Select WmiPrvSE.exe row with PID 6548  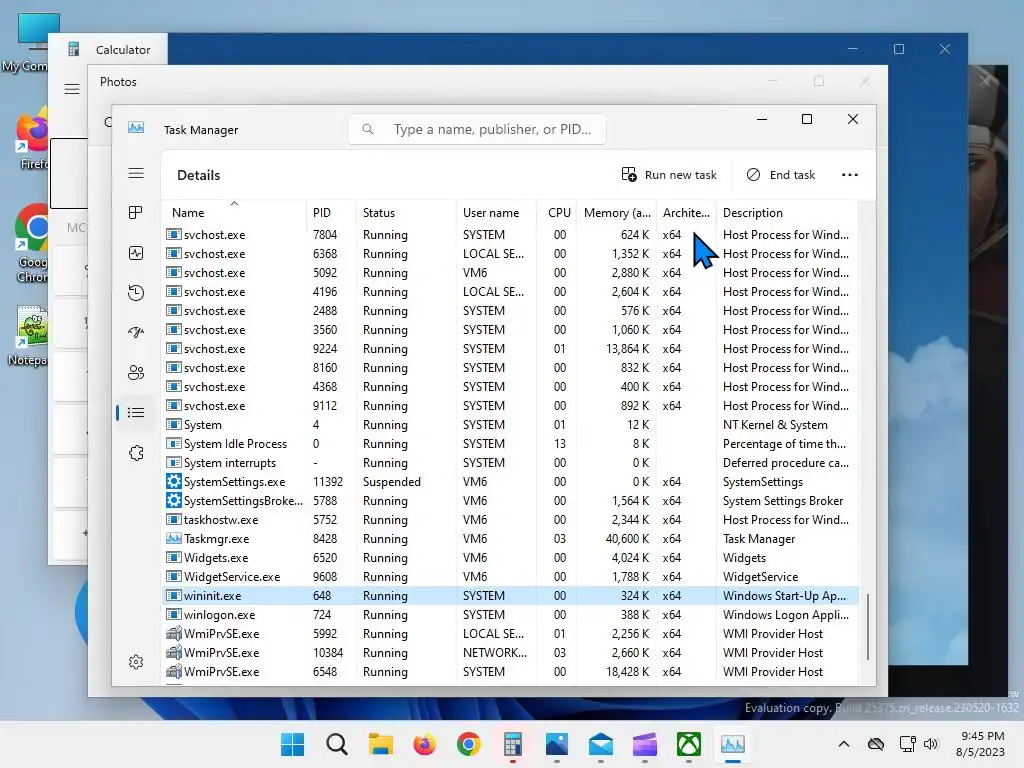coord(510,671)
